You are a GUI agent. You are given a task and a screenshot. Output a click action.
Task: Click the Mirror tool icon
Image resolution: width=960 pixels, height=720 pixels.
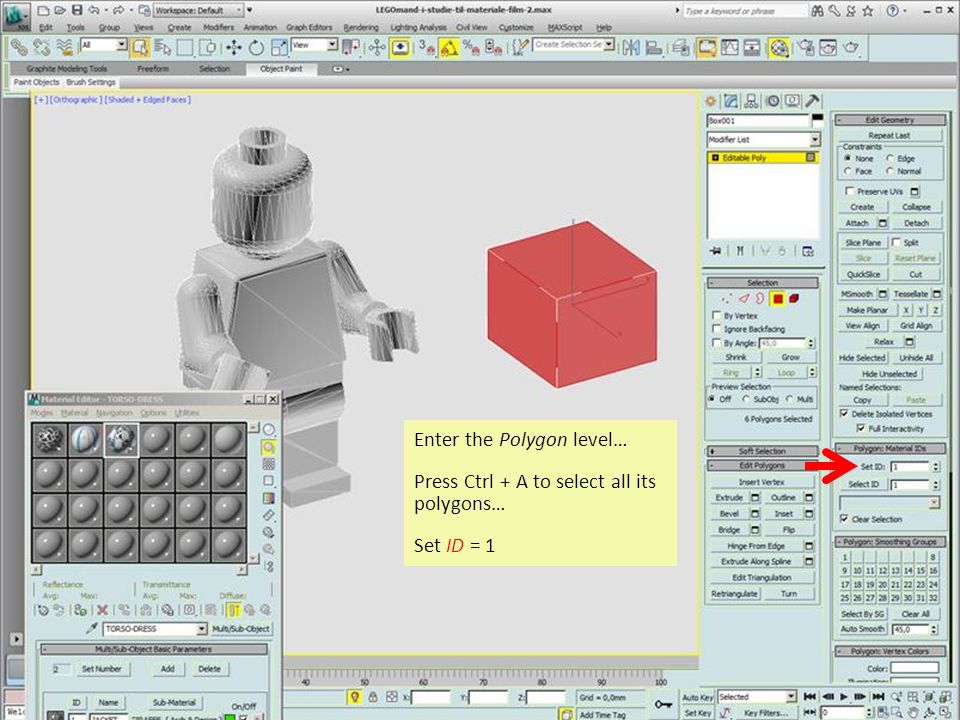pos(631,47)
